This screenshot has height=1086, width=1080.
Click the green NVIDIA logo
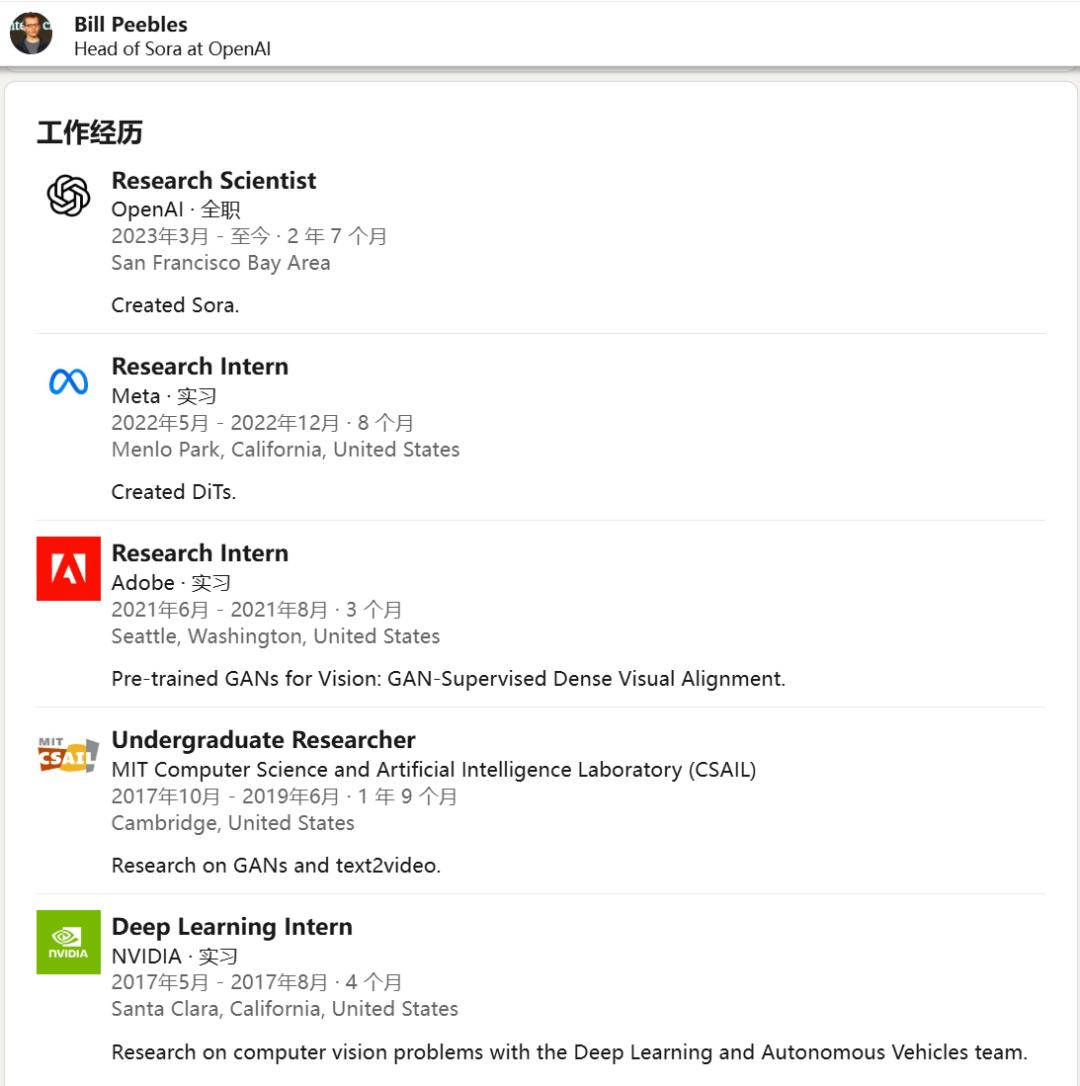(x=68, y=942)
